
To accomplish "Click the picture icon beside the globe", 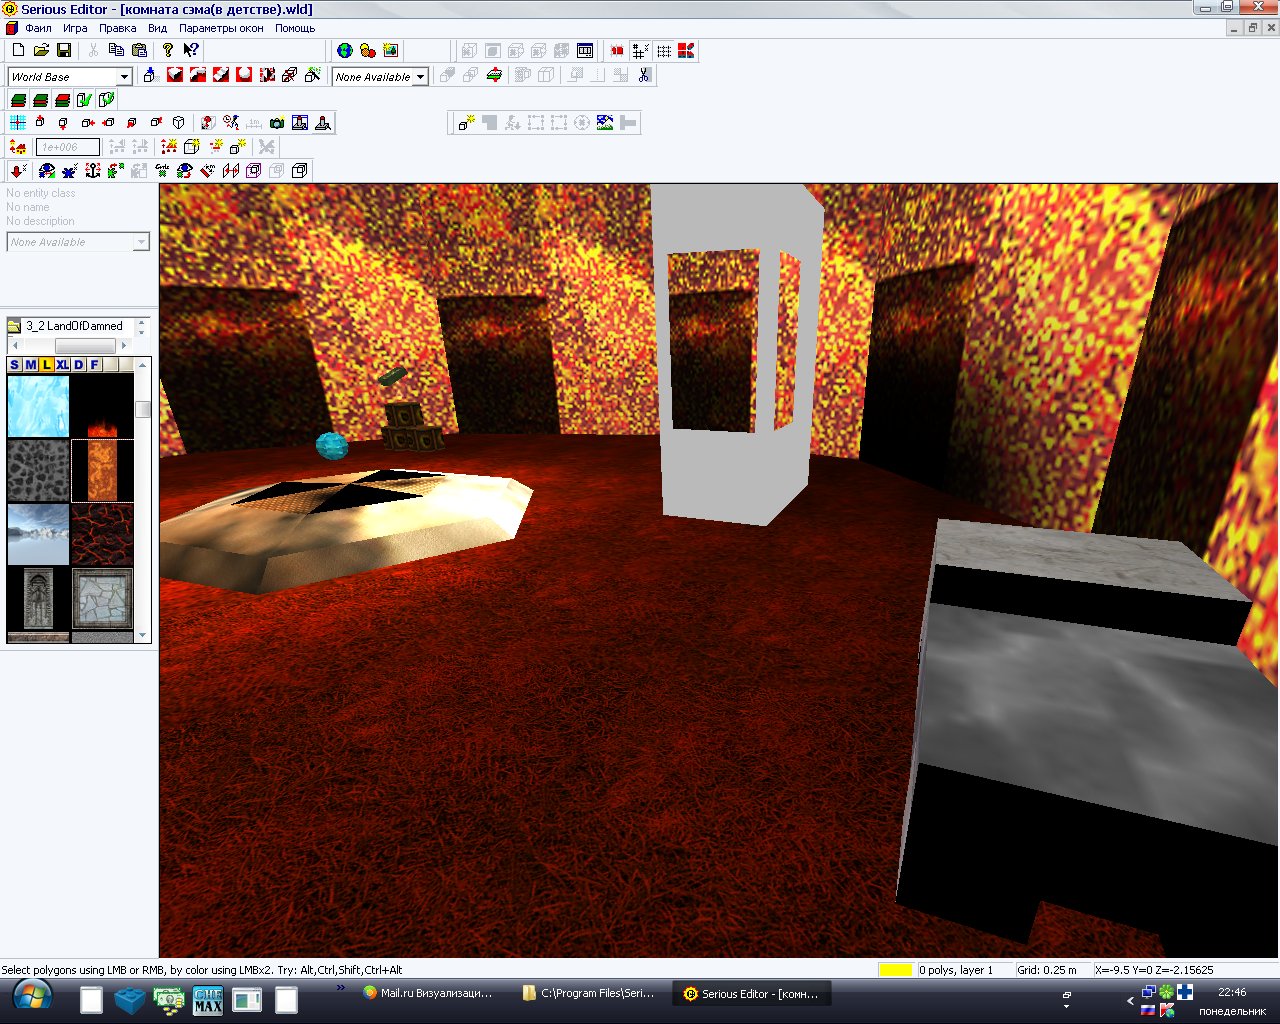I will (391, 50).
